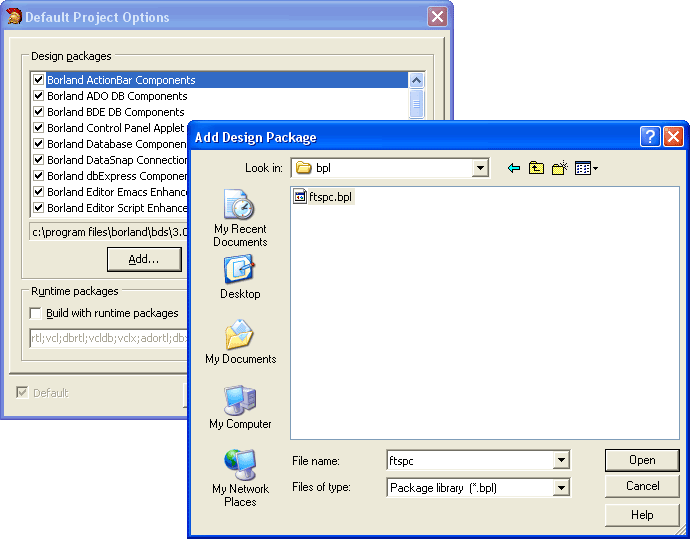Go back using the blue arrow icon
Viewport: 690px width, 539px height.
point(514,168)
